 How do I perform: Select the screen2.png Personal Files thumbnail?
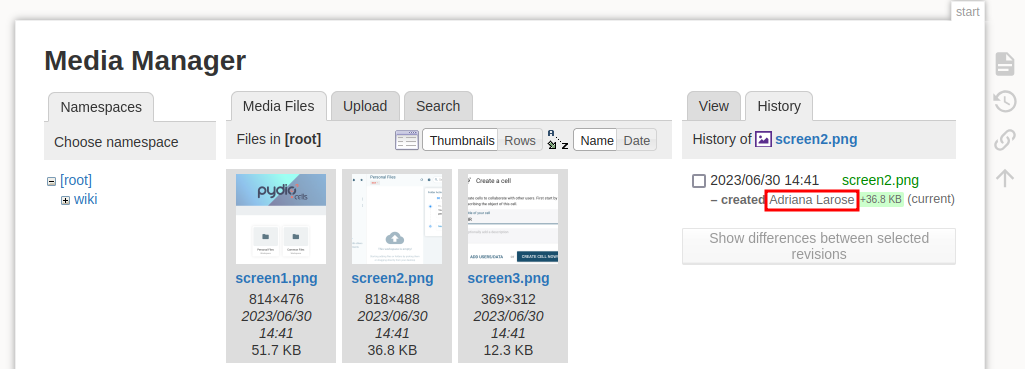click(397, 219)
